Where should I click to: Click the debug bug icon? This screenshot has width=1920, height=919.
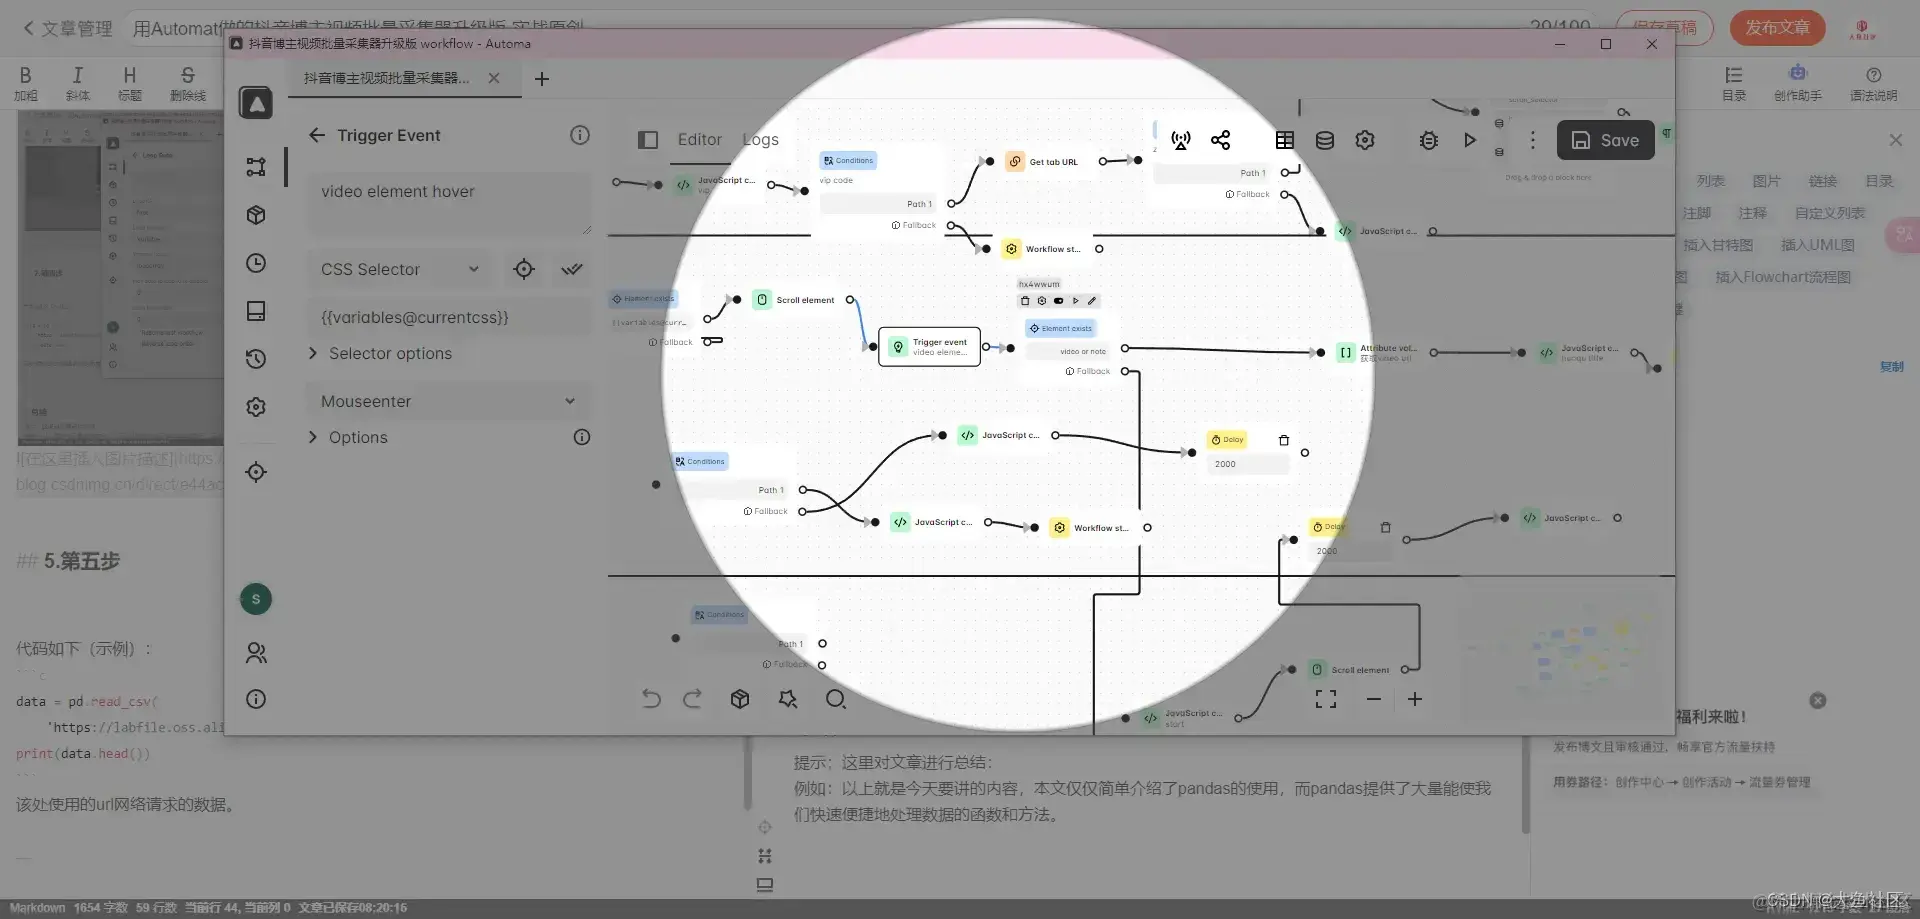(x=1429, y=140)
